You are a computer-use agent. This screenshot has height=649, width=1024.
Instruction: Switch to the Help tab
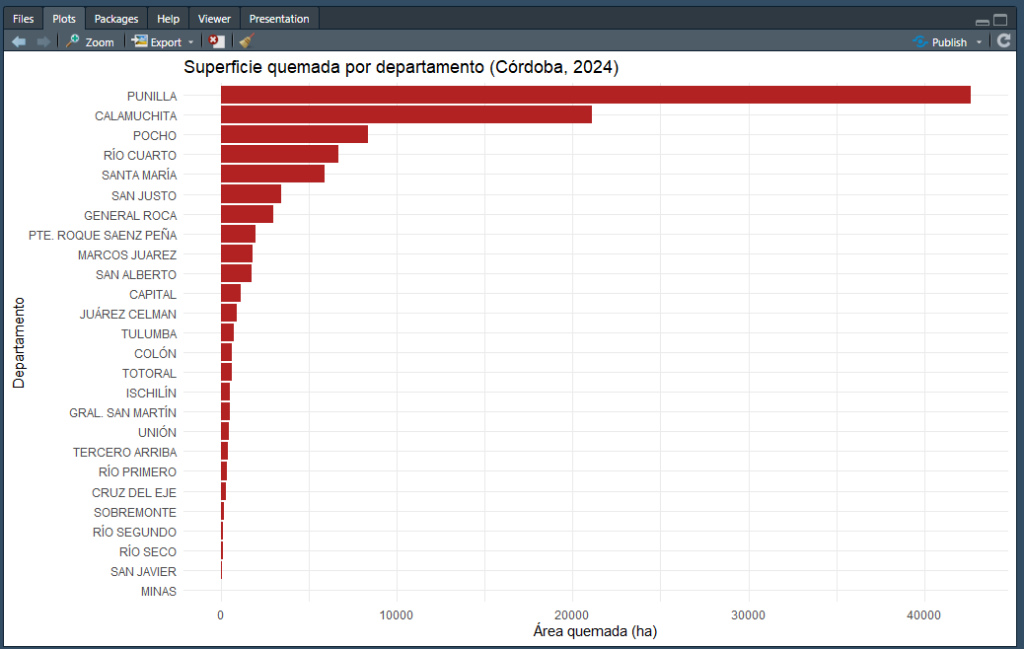coord(169,19)
